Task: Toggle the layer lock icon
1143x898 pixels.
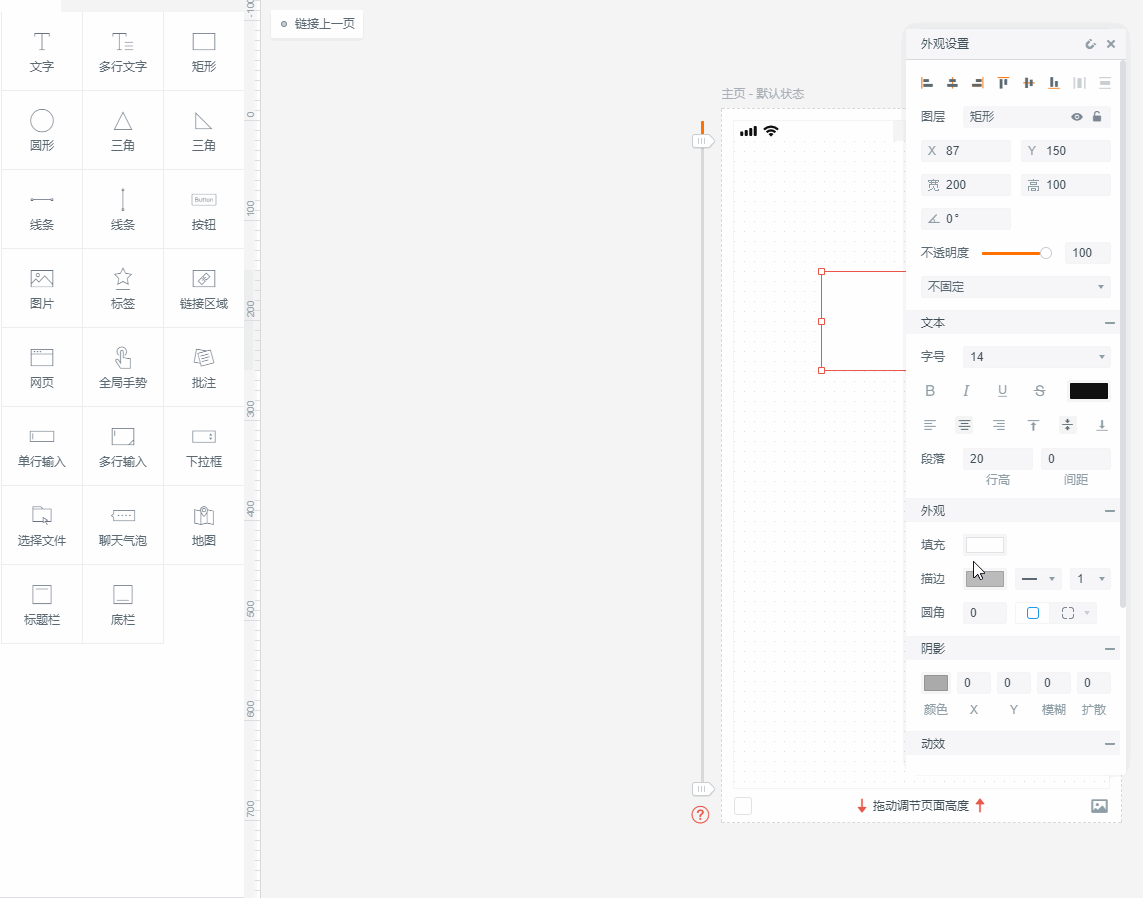Action: tap(1097, 117)
